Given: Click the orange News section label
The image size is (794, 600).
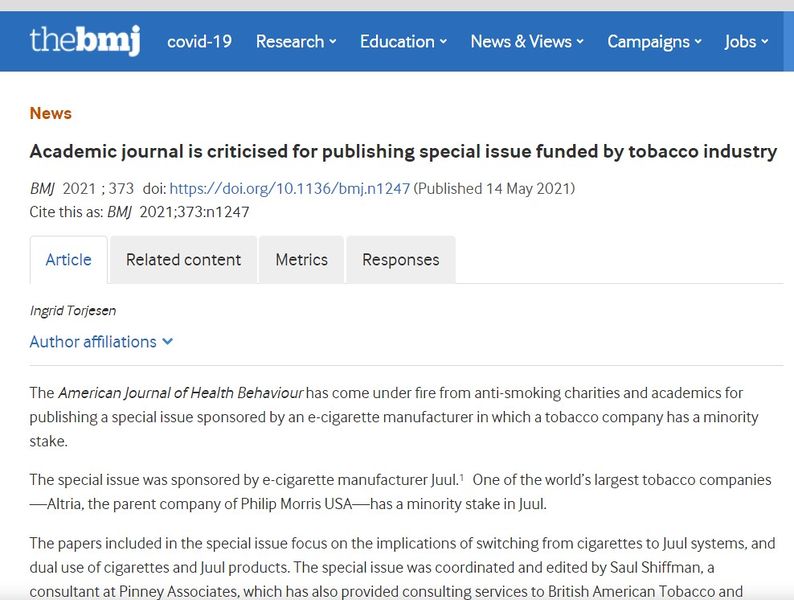Looking at the screenshot, I should point(51,113).
